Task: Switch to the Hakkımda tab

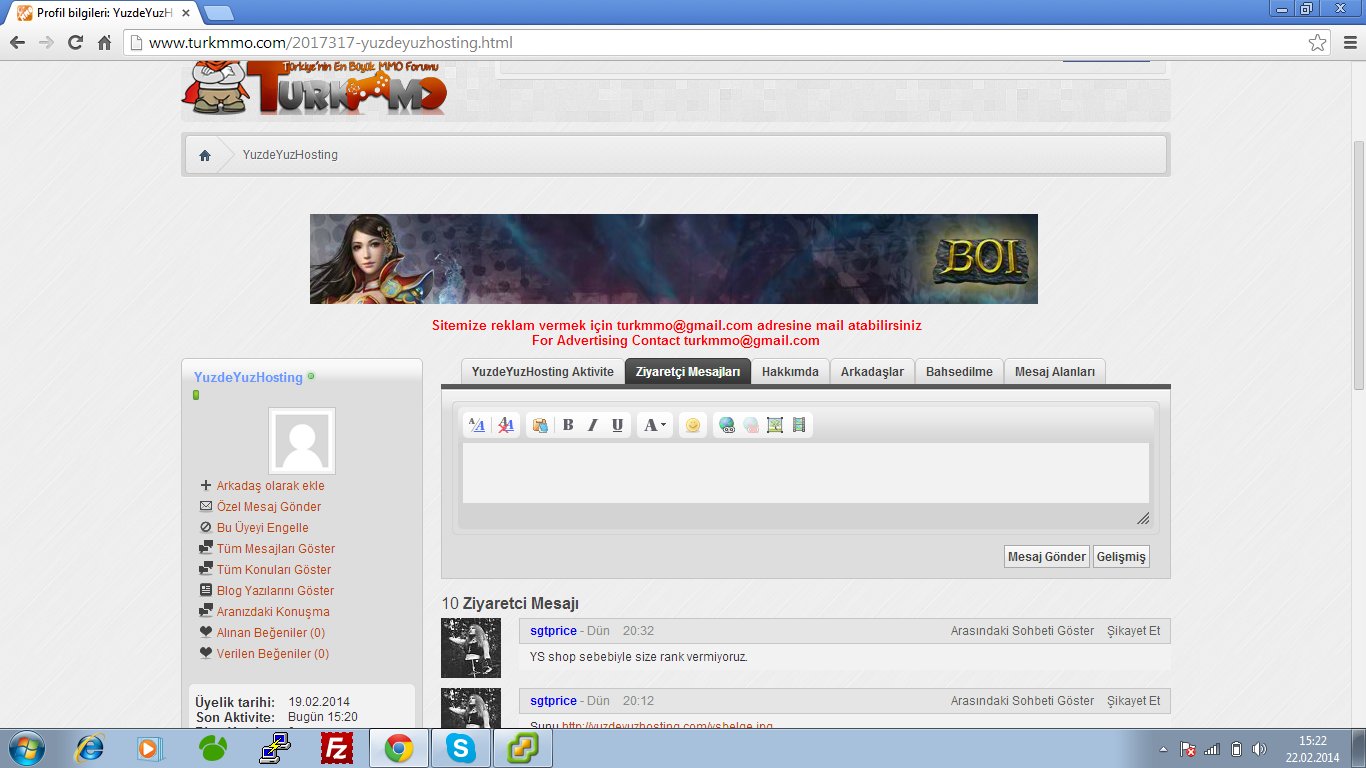Action: (x=790, y=372)
